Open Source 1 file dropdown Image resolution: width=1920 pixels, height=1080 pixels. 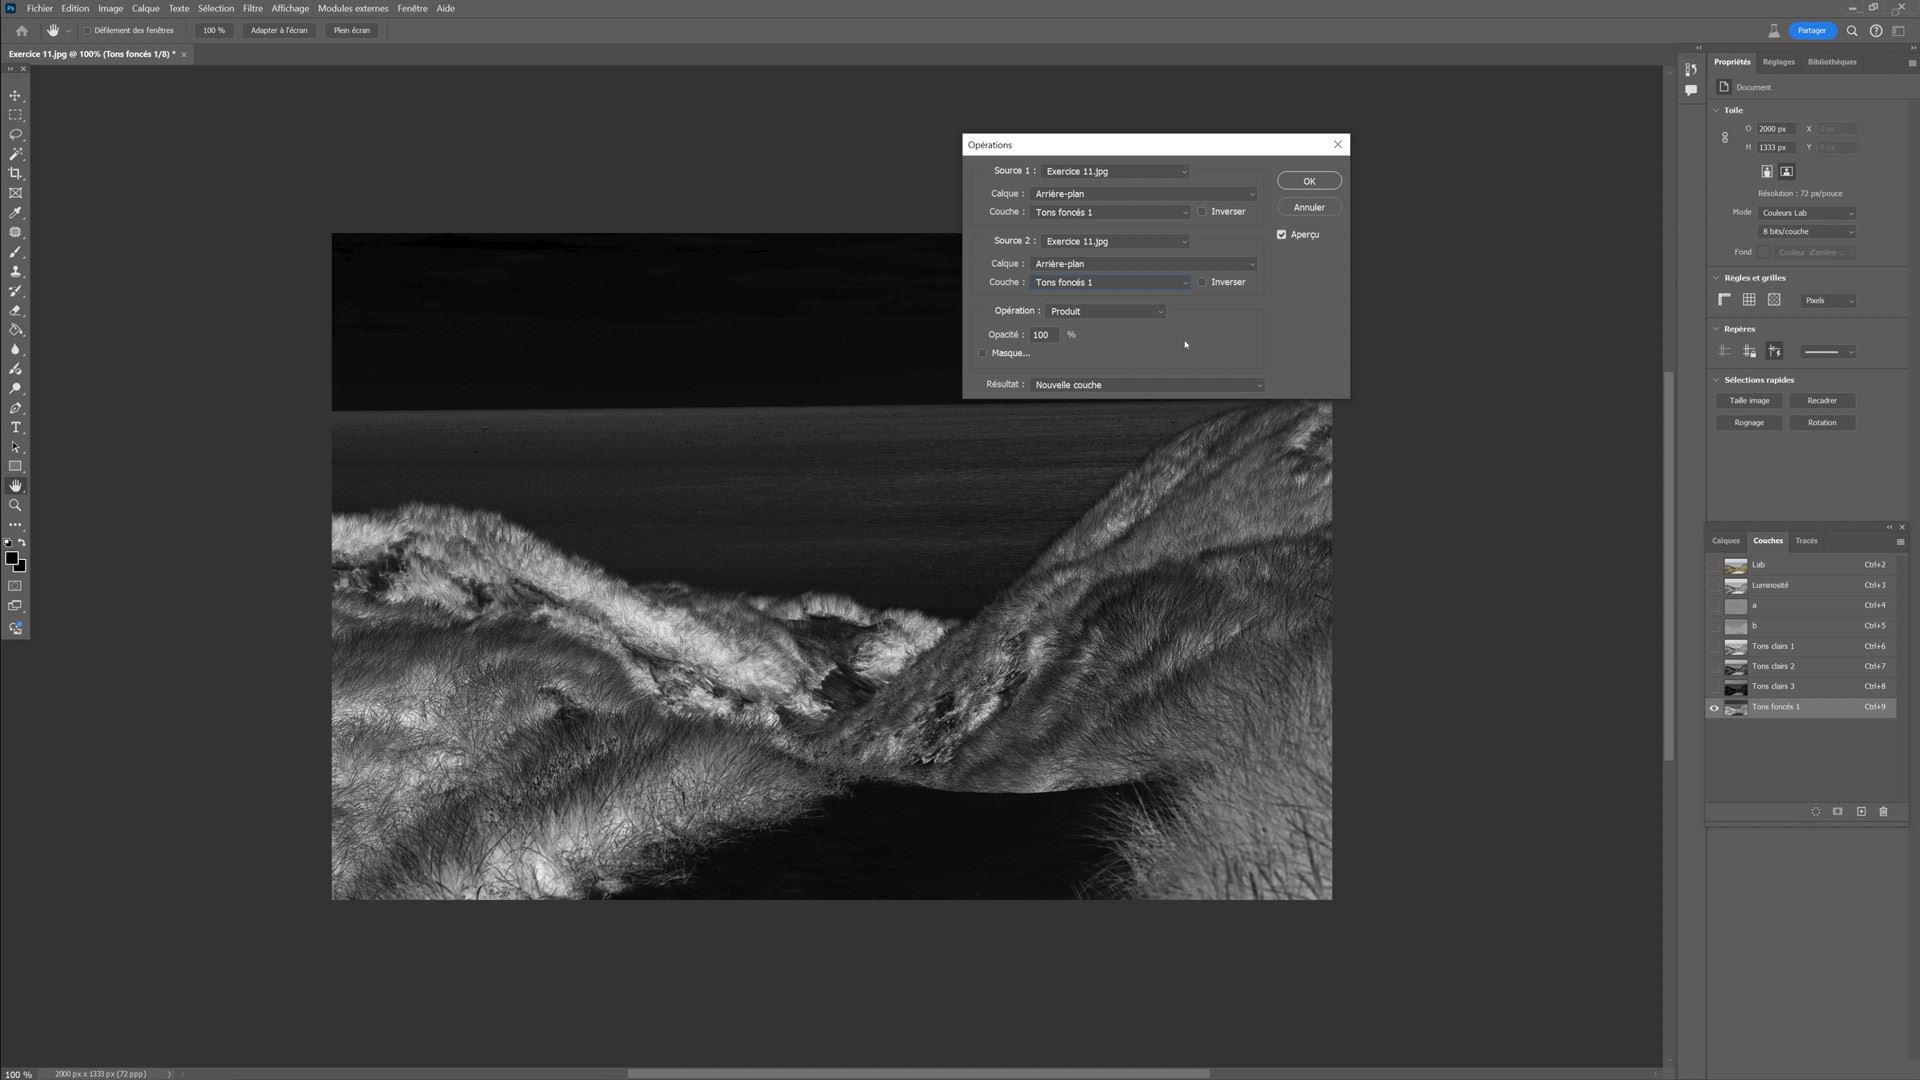(1115, 171)
